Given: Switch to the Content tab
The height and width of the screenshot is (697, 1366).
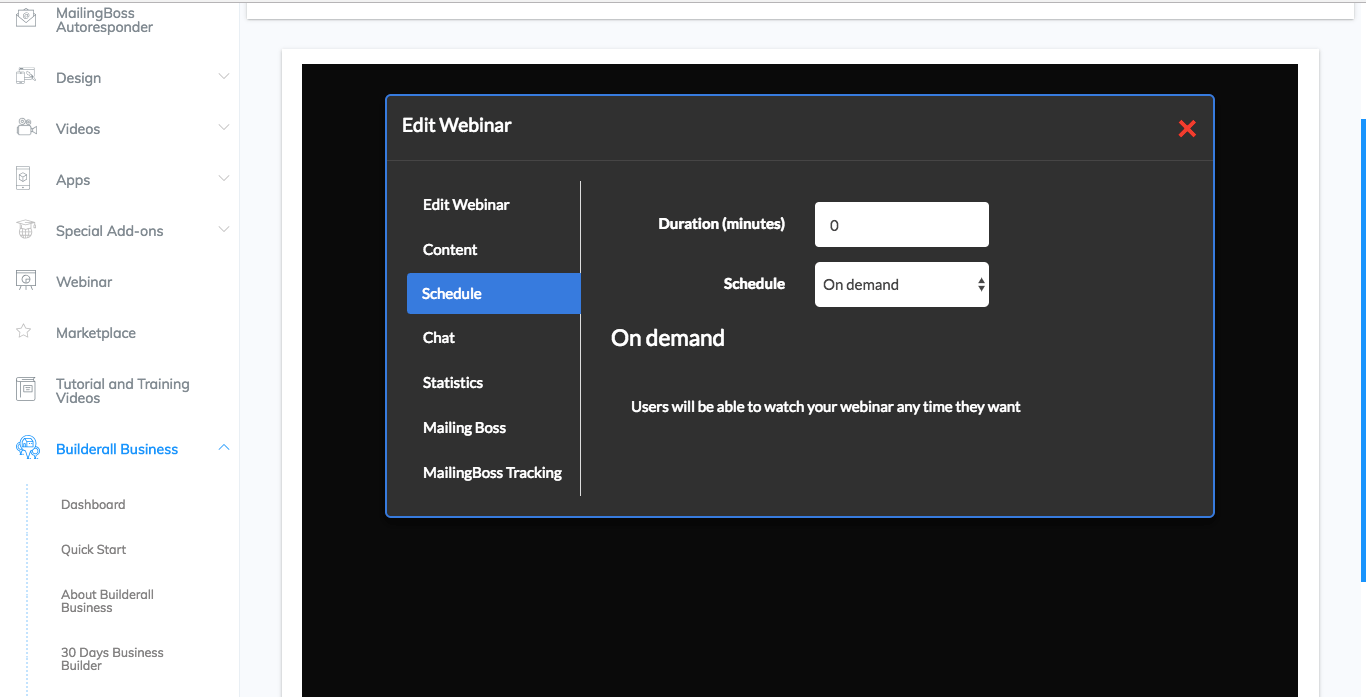Looking at the screenshot, I should pyautogui.click(x=450, y=249).
